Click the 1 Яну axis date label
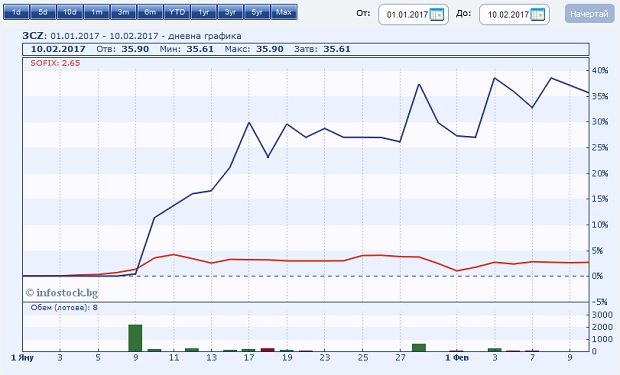Viewport: 620px width, 375px height. (22, 358)
